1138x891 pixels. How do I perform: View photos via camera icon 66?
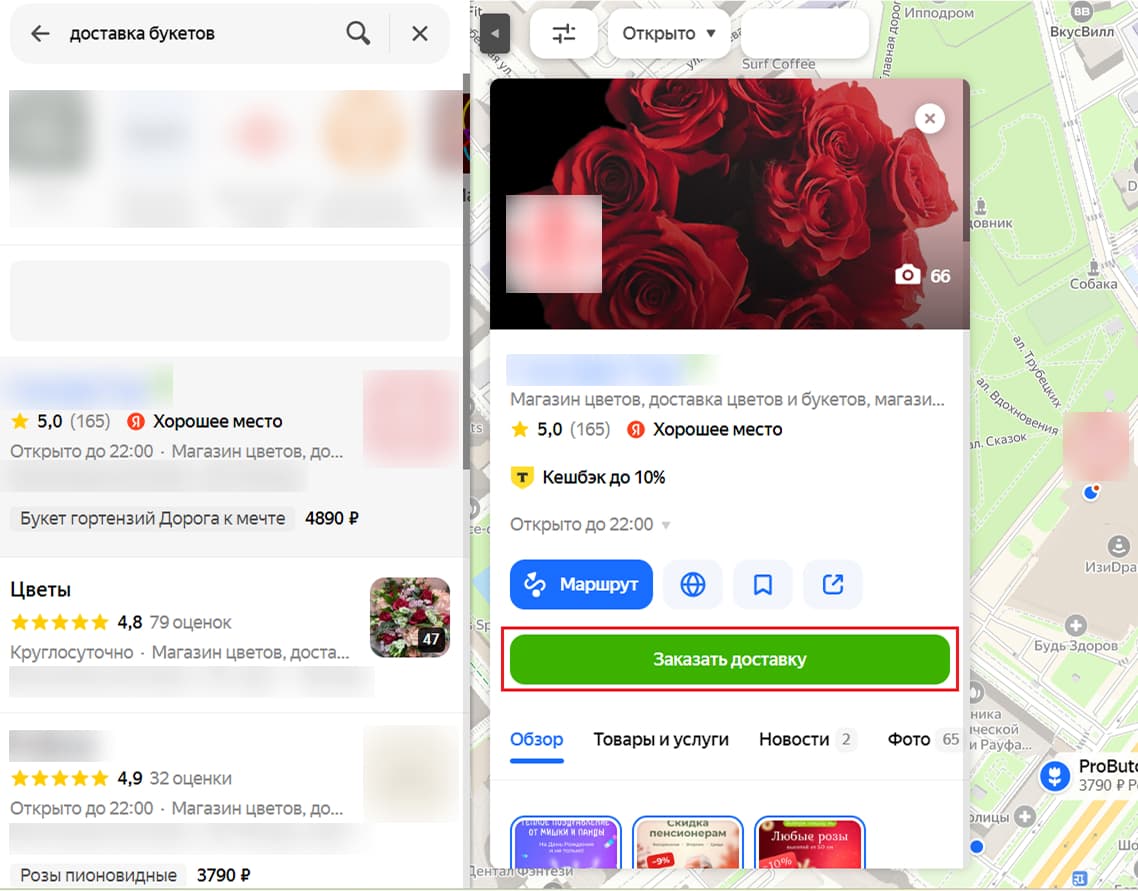click(922, 276)
